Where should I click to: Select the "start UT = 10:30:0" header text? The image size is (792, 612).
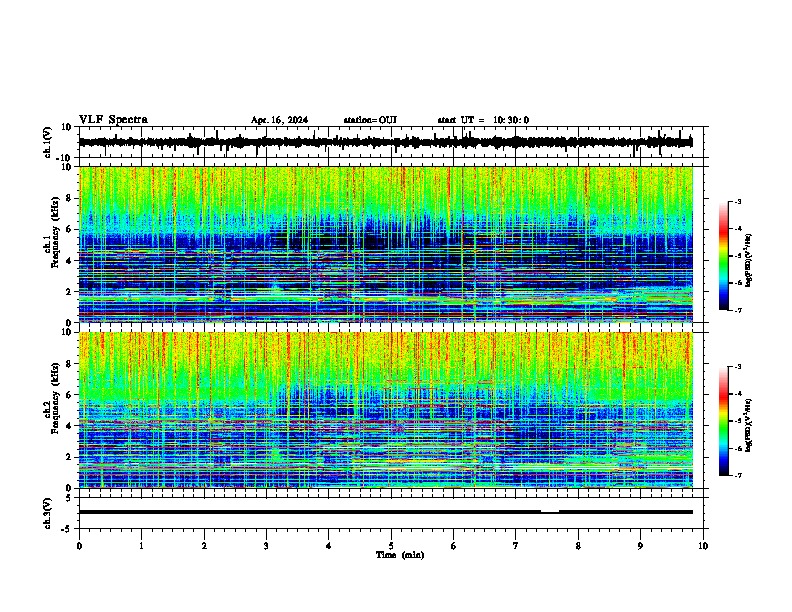point(483,120)
